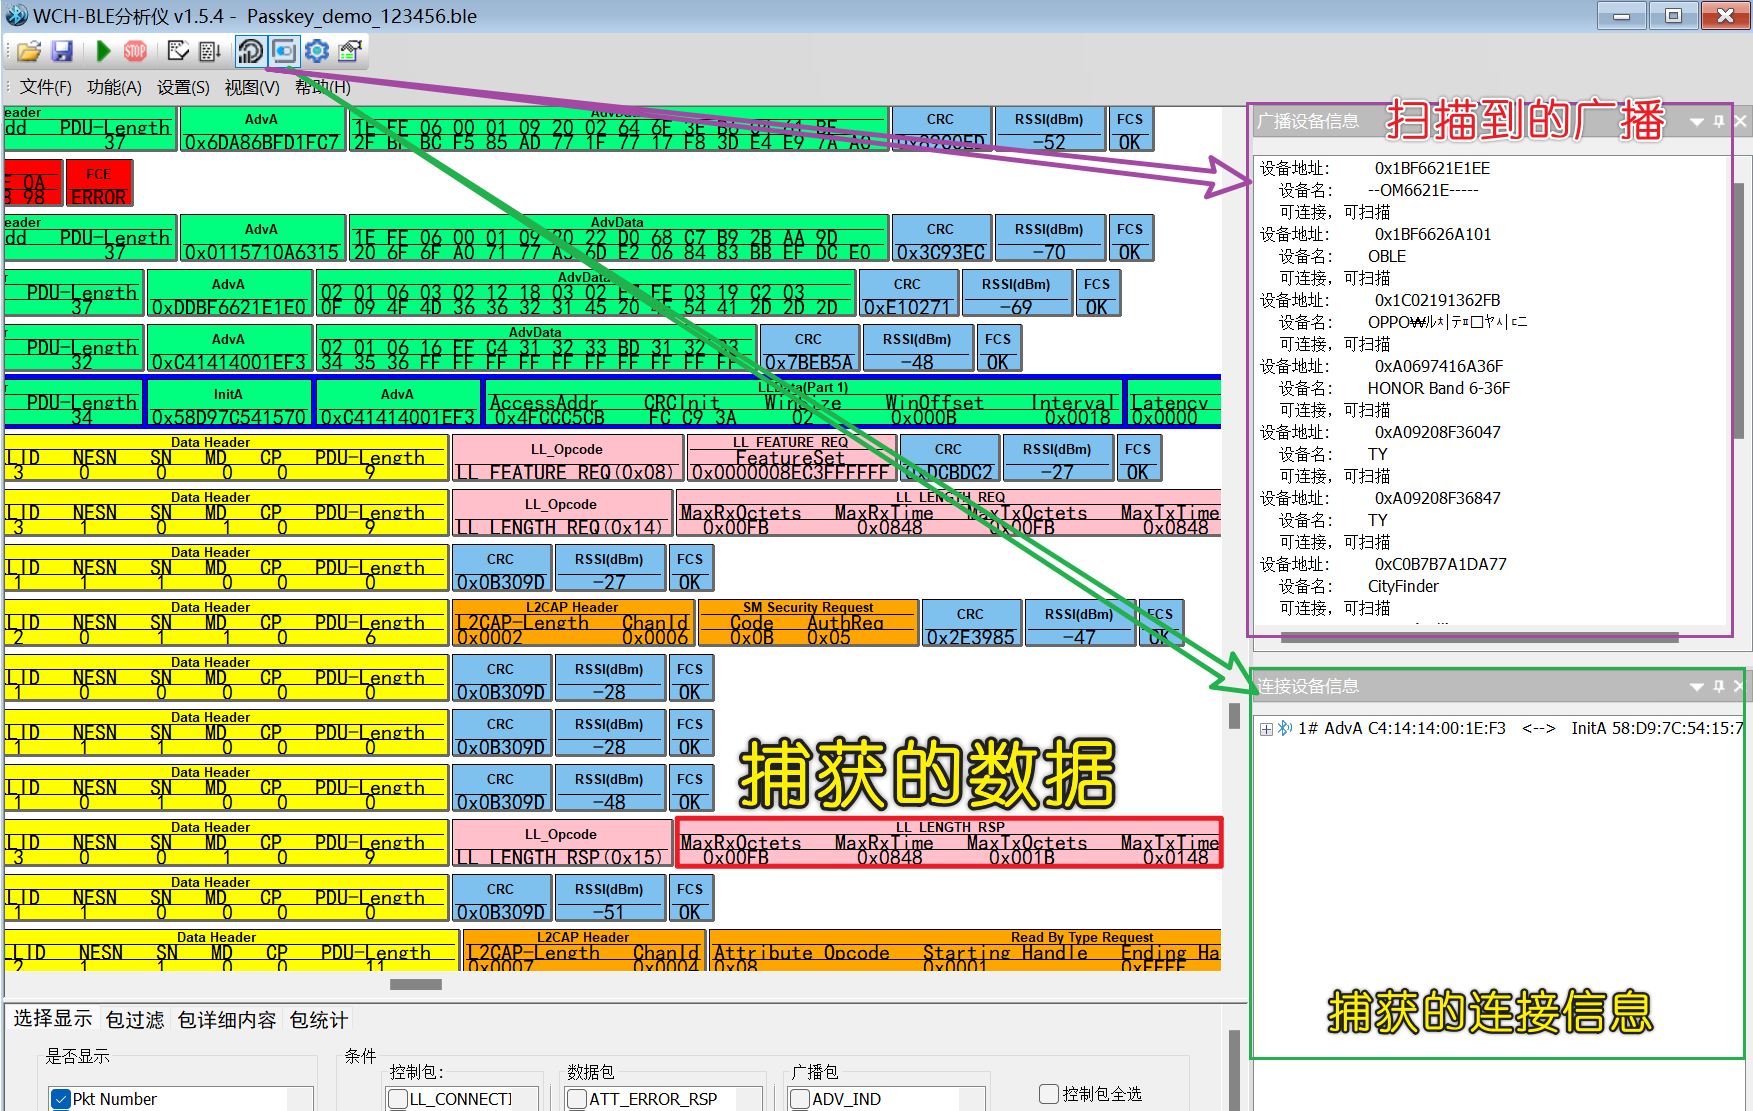1753x1111 pixels.
Task: Toggle the connection device info panel icon
Action: coord(284,51)
